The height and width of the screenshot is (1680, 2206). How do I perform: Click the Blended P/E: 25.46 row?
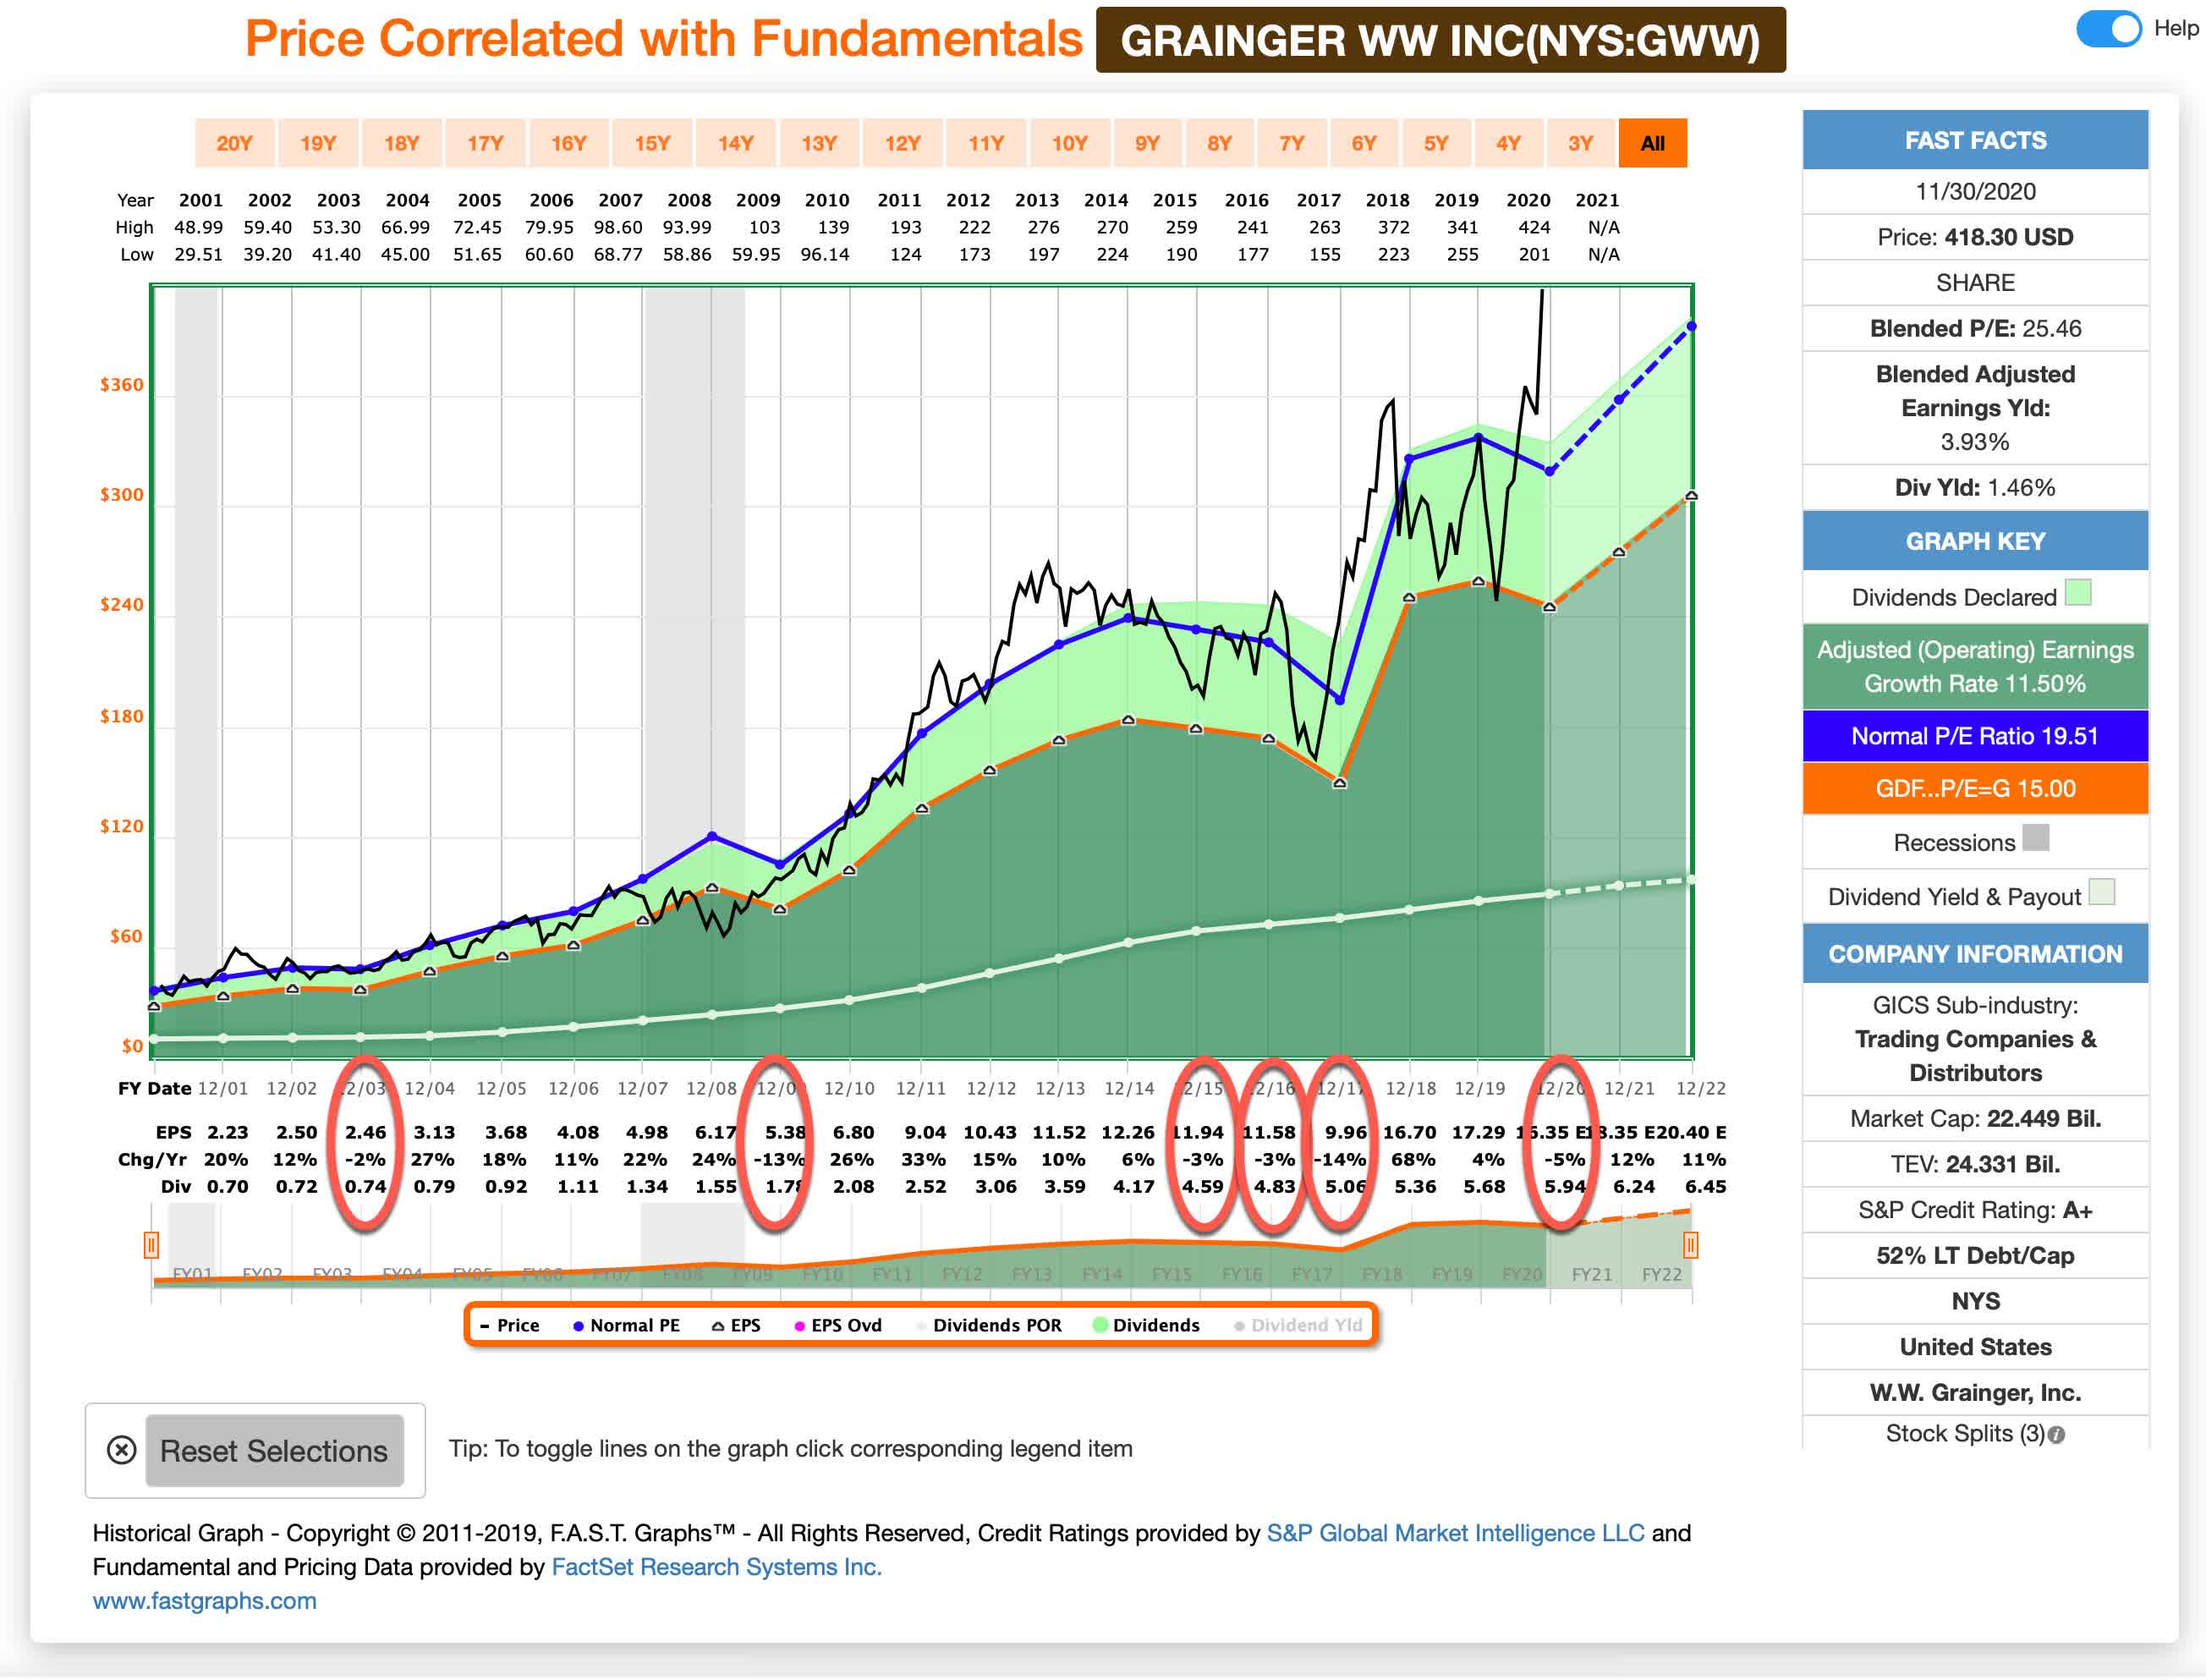click(x=1975, y=328)
